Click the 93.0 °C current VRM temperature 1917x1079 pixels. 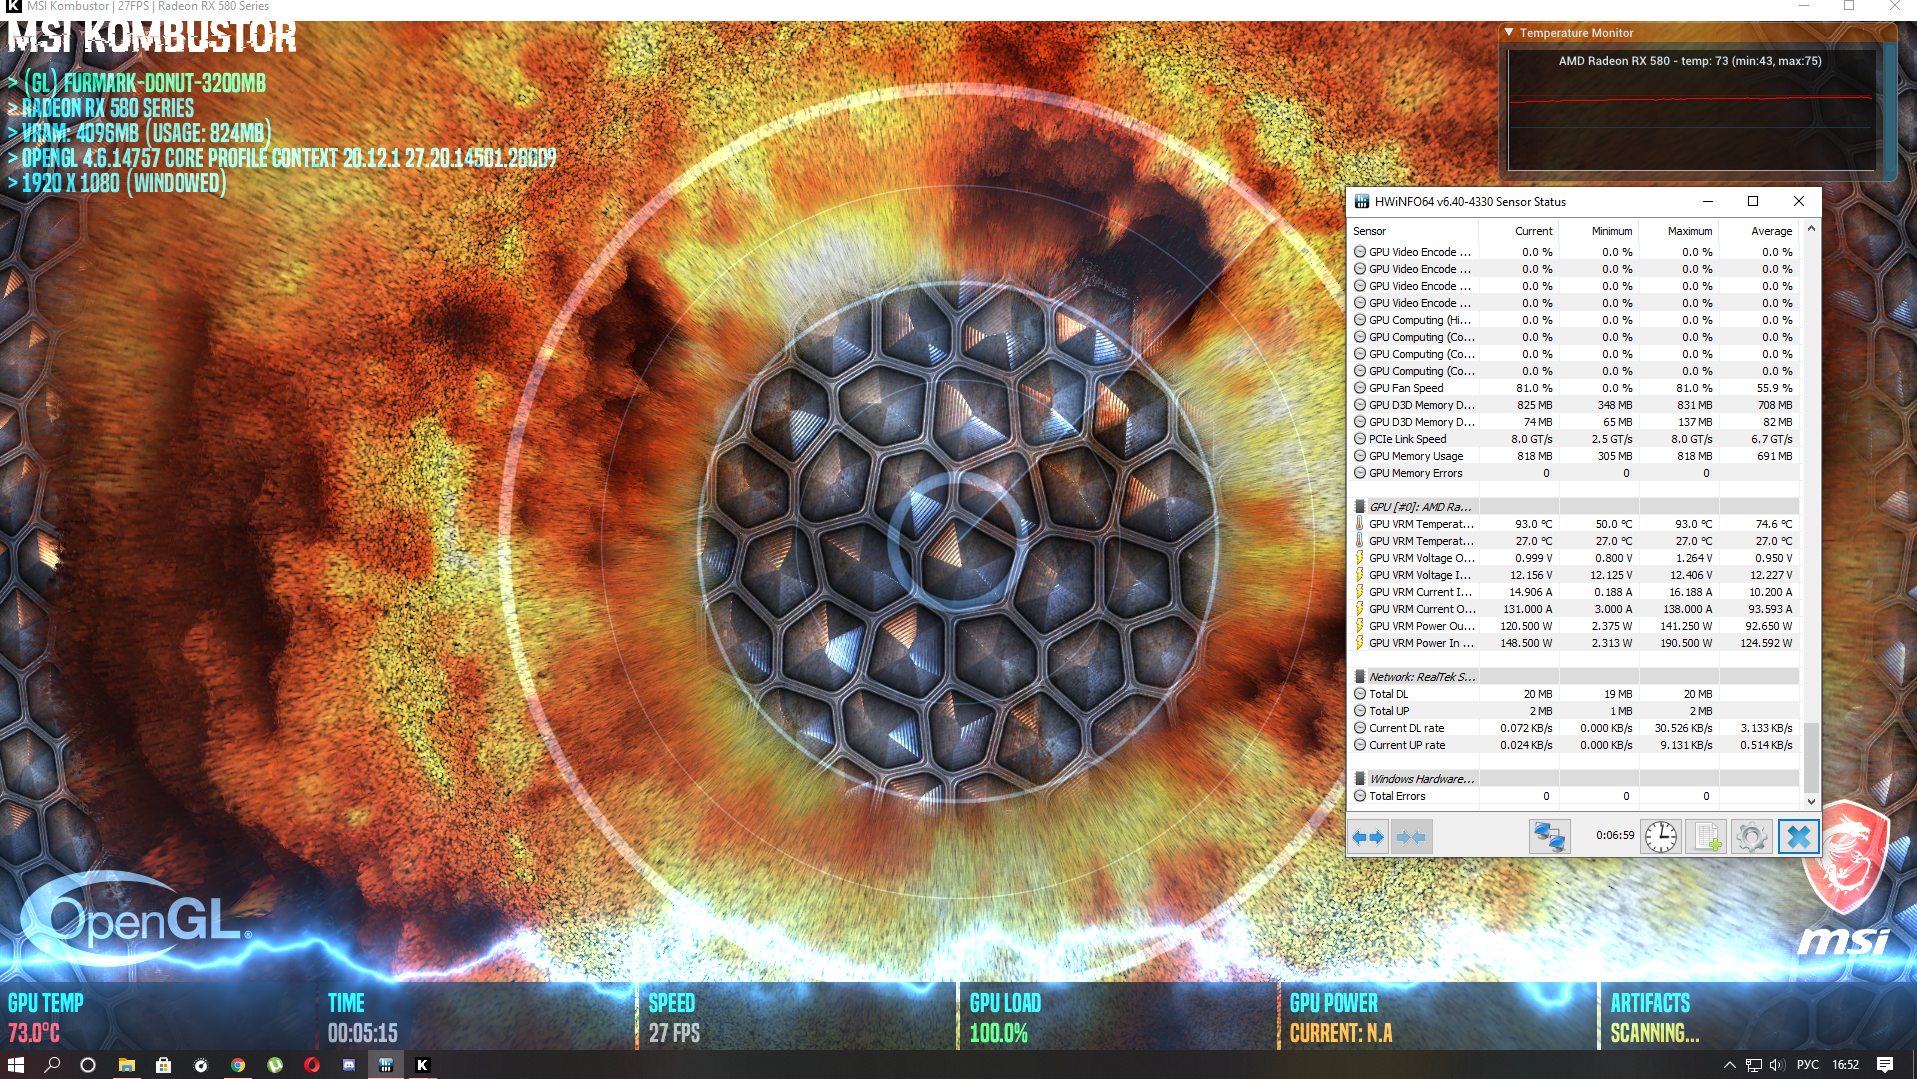click(x=1534, y=524)
